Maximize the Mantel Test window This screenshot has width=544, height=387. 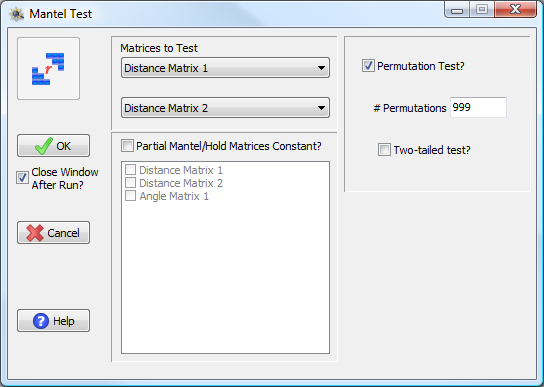(482, 10)
